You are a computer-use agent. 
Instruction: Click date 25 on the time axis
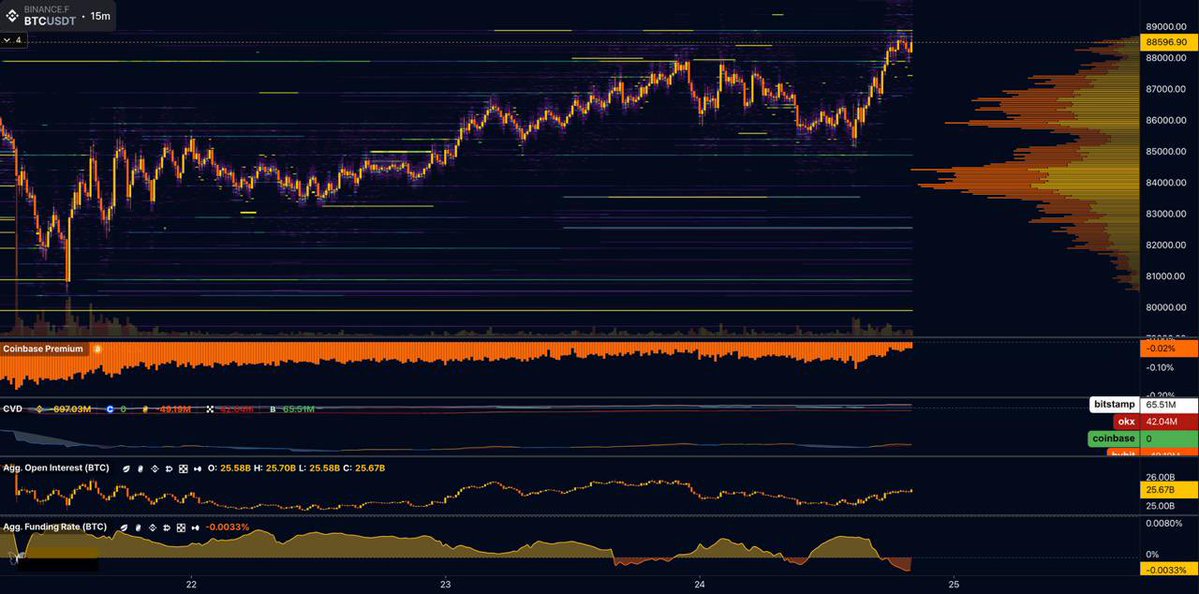[954, 584]
